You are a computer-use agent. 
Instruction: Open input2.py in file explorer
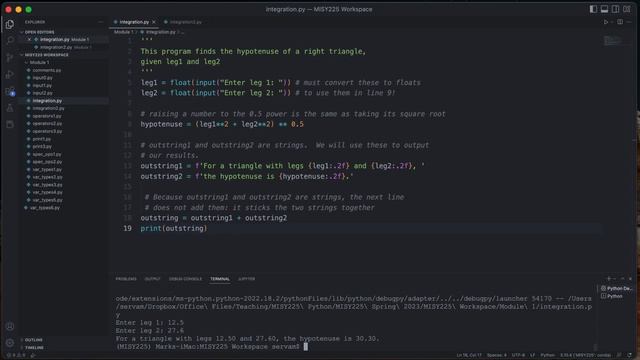[x=42, y=93]
